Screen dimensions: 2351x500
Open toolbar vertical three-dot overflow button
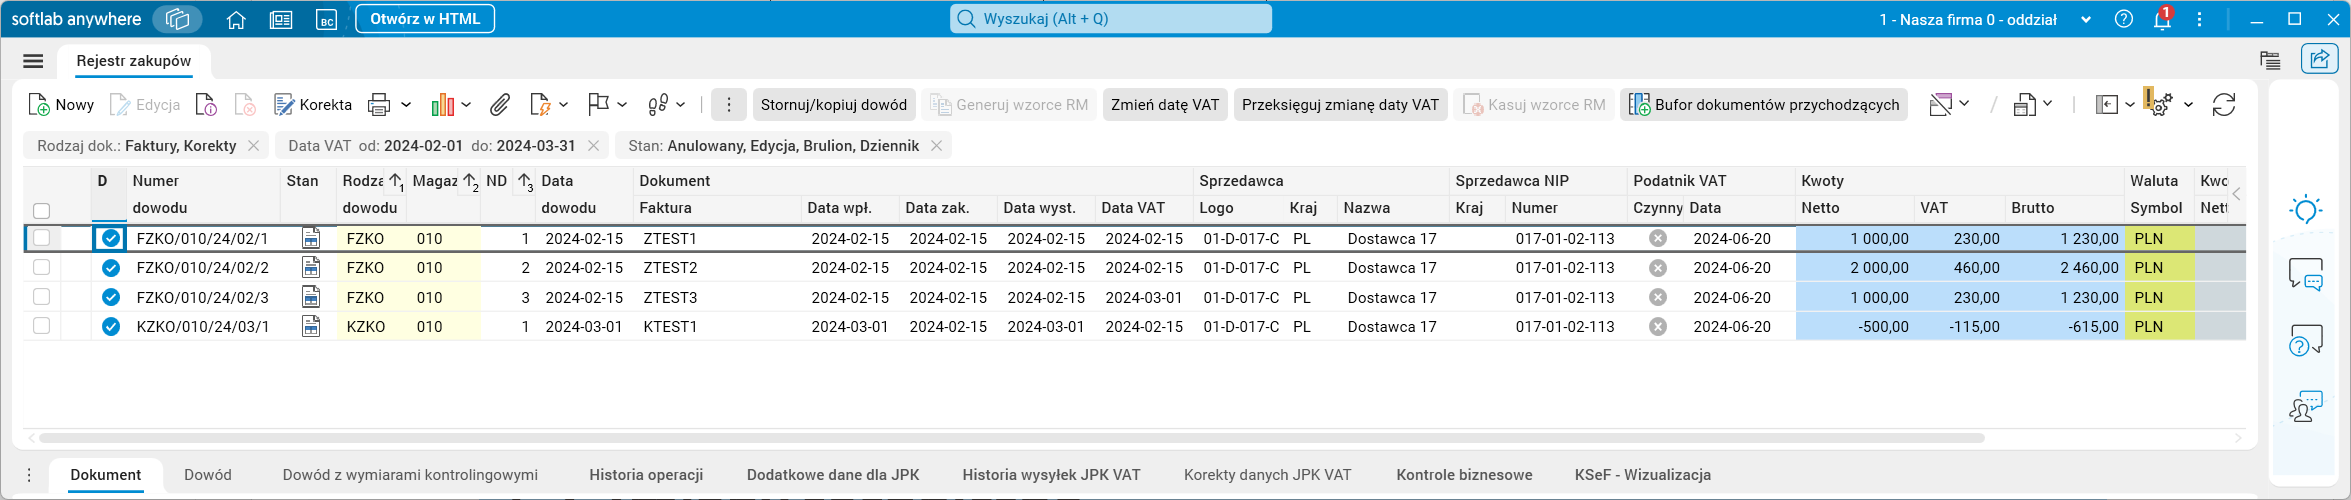click(x=729, y=105)
